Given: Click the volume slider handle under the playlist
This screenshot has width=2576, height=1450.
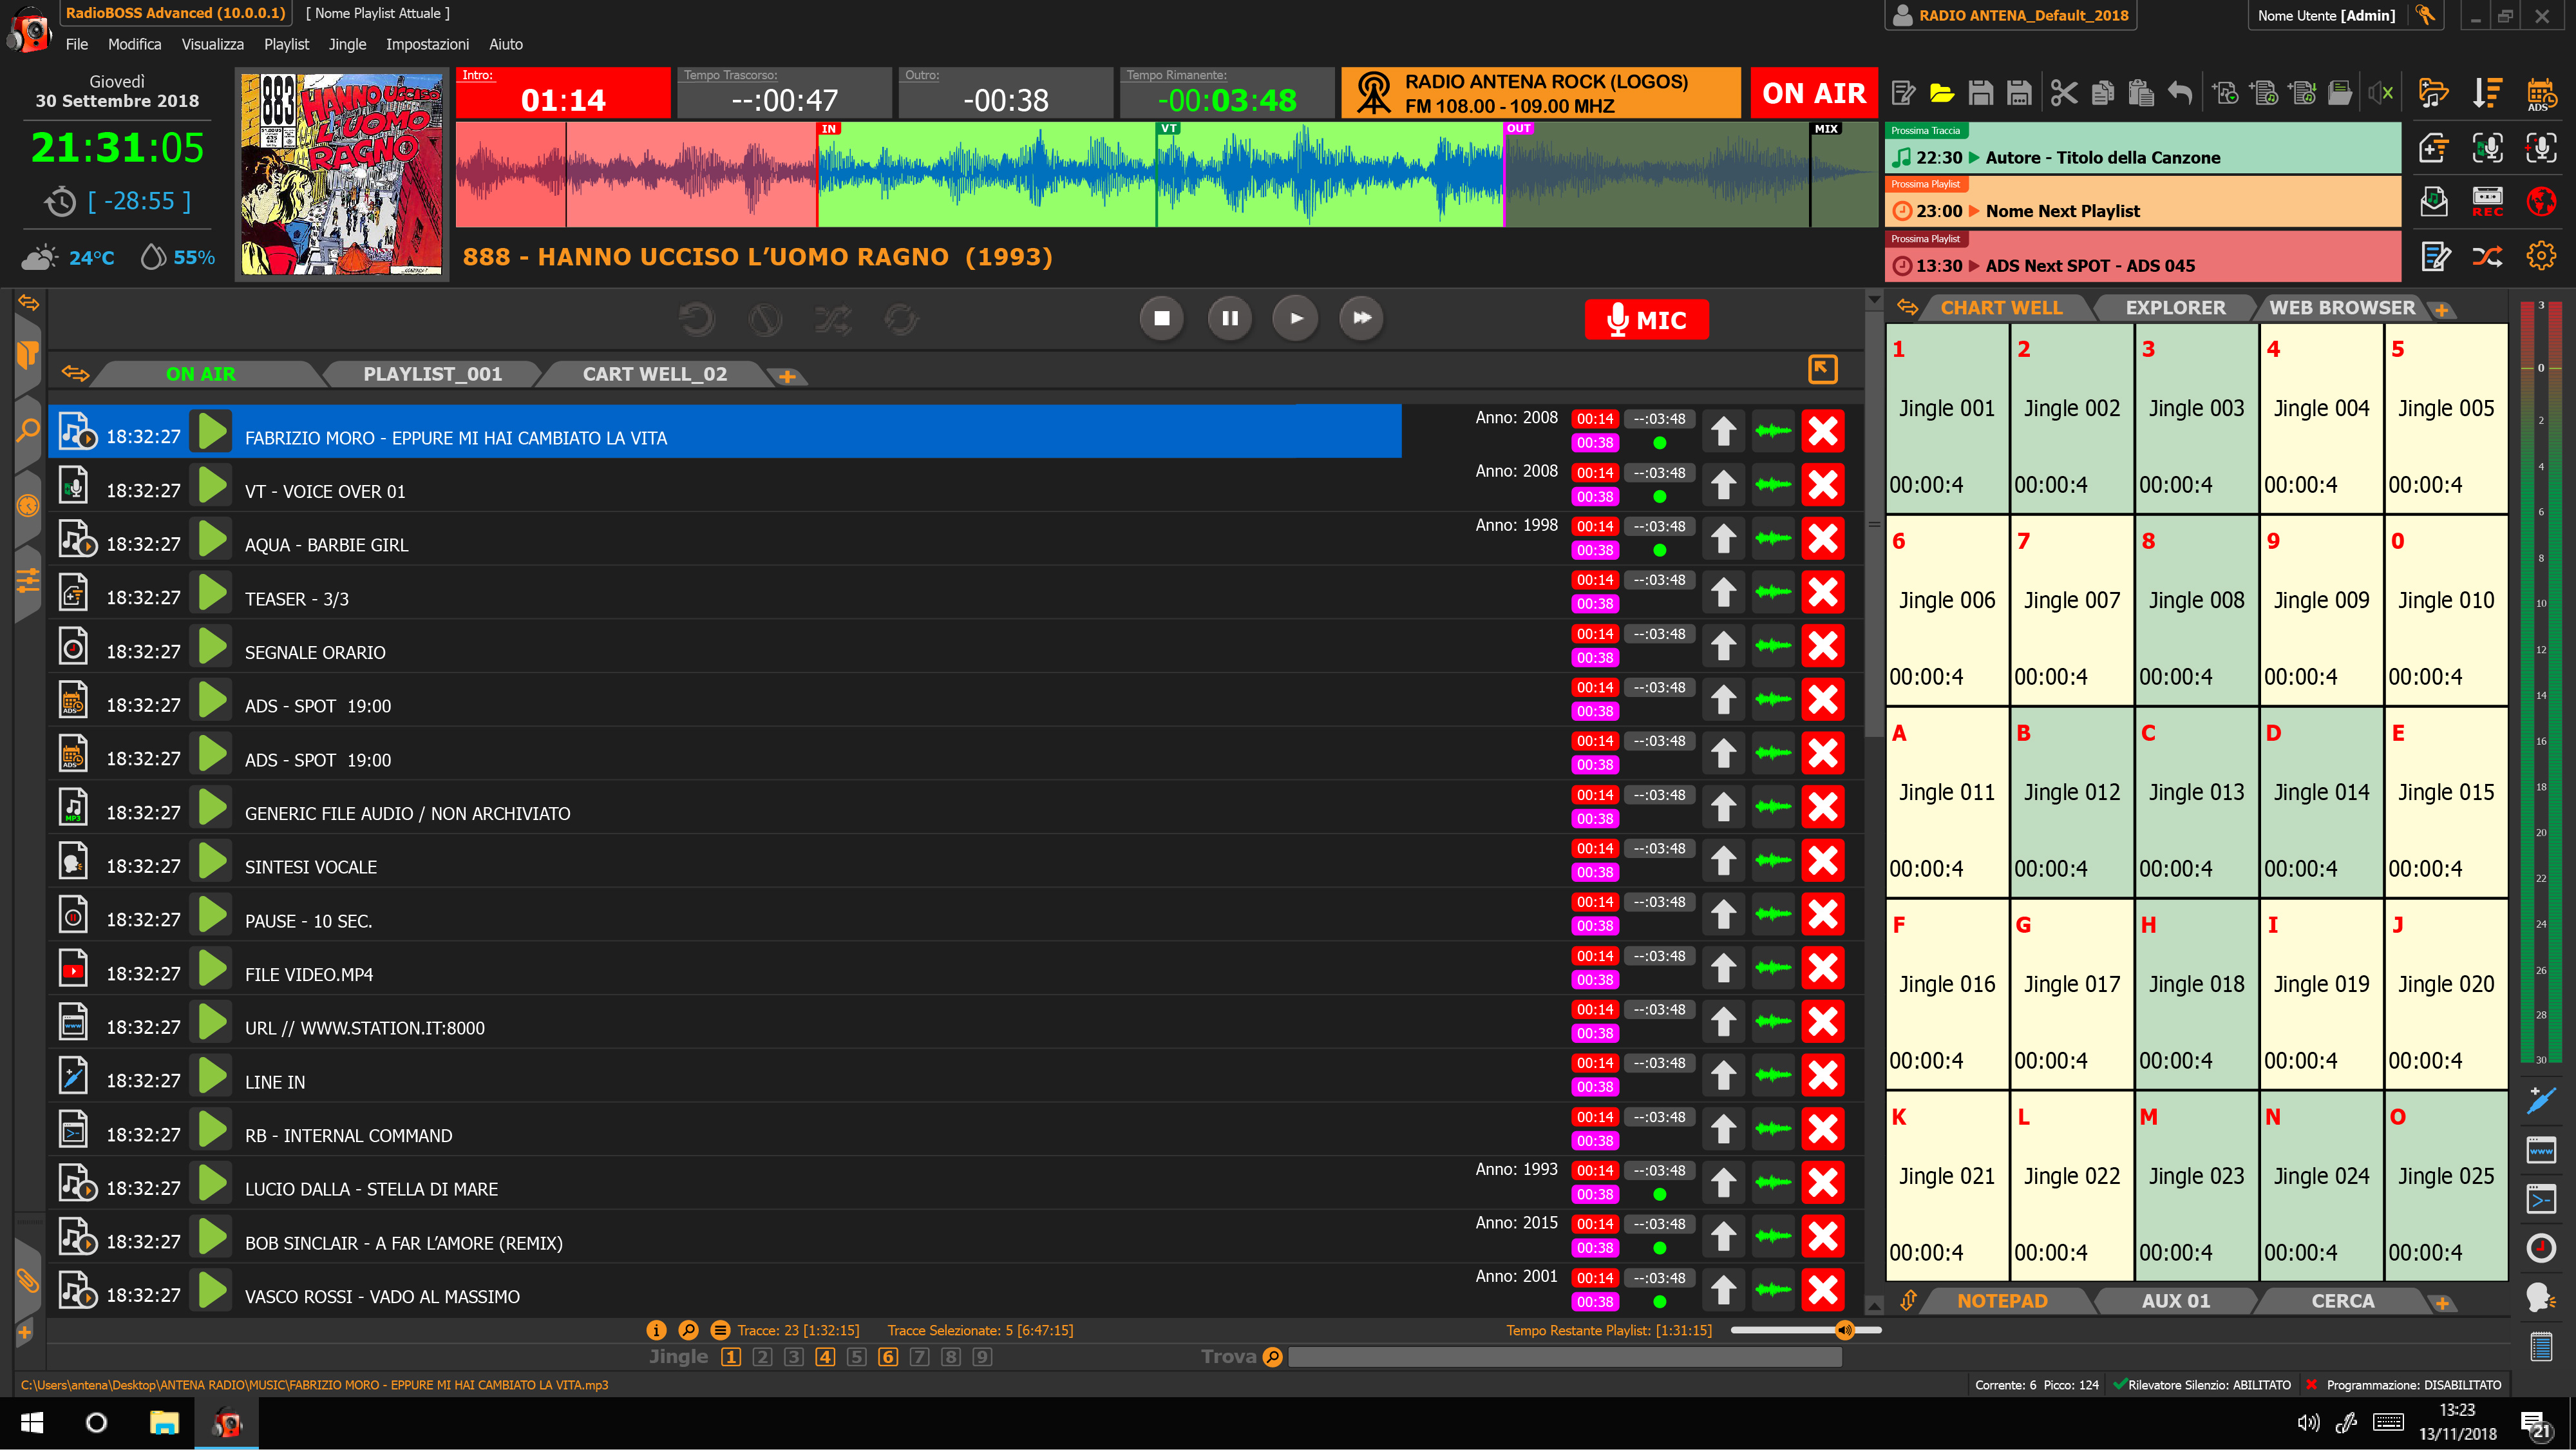Looking at the screenshot, I should click(1845, 1330).
